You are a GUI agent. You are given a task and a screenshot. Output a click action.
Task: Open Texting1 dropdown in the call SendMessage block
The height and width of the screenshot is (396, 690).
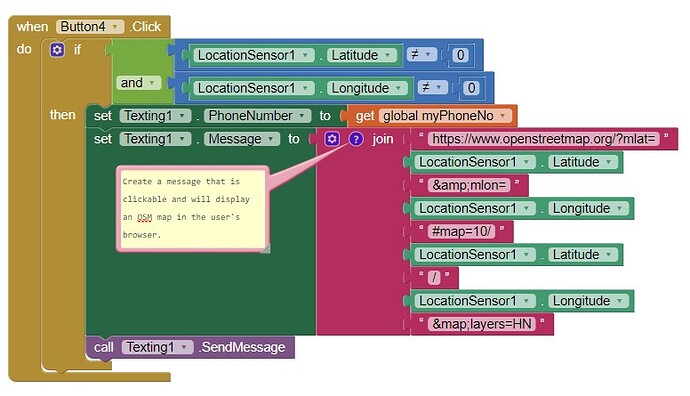(157, 347)
